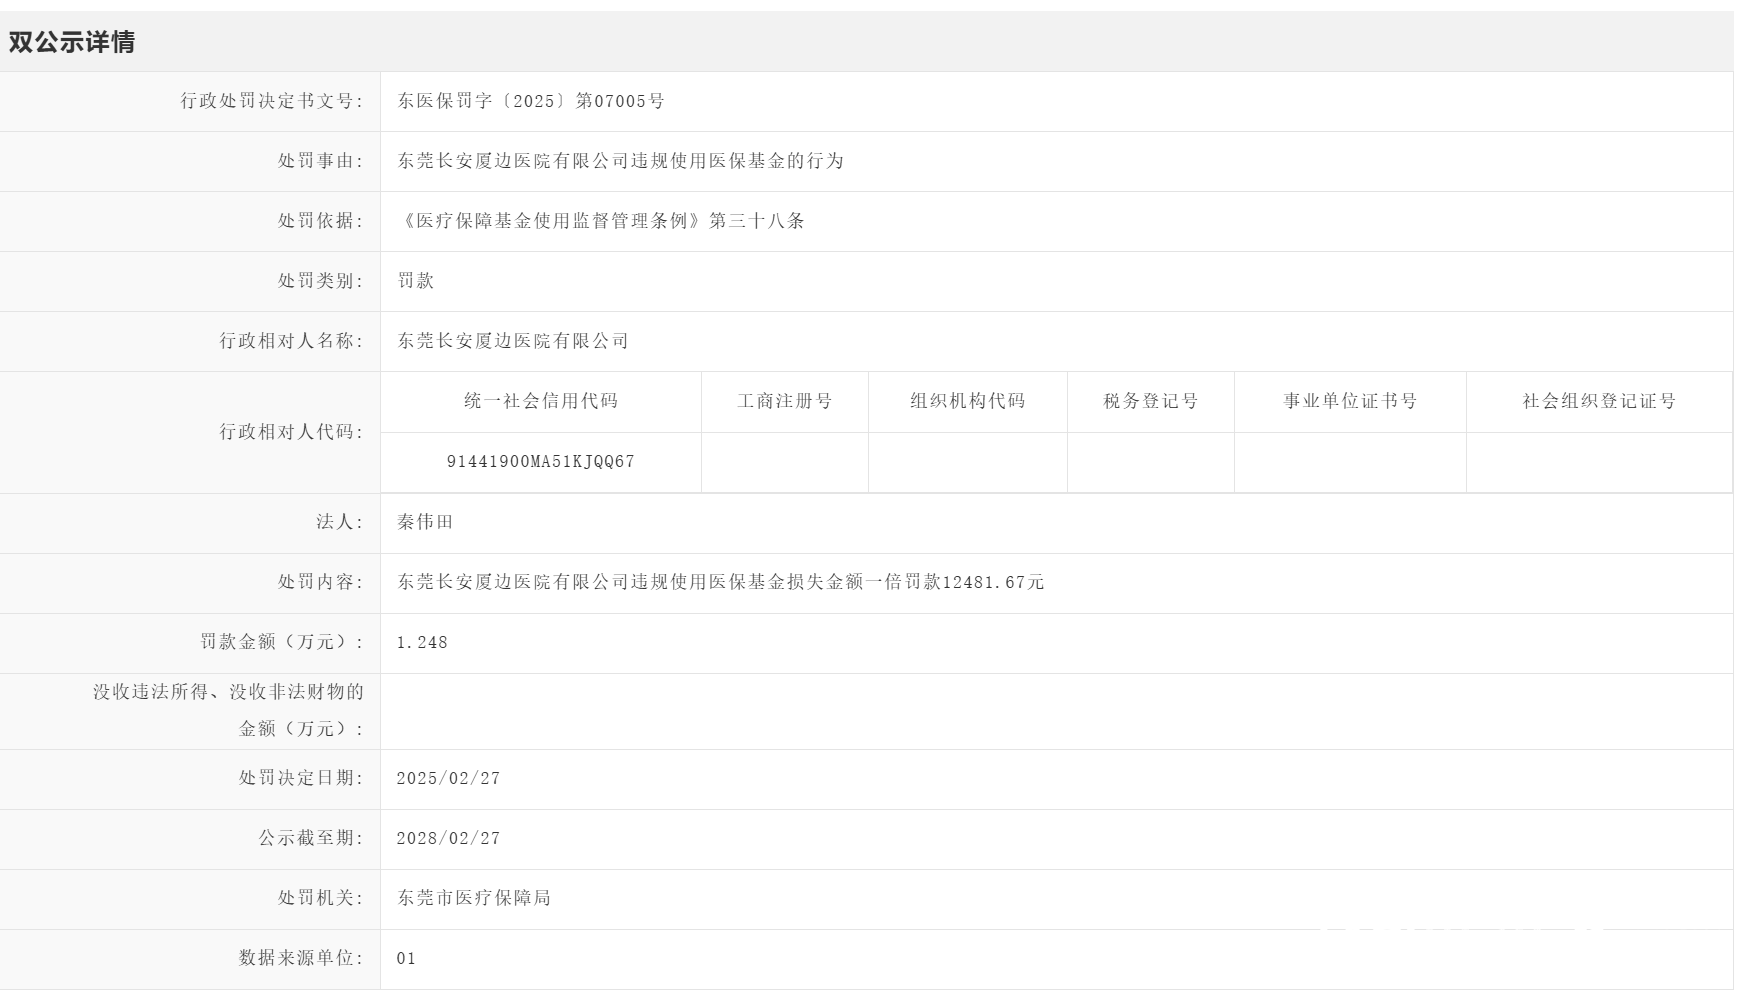Viewport: 1754px width, 1001px height.
Task: Click the 社会组织登记证号 column header
Action: tap(1599, 401)
